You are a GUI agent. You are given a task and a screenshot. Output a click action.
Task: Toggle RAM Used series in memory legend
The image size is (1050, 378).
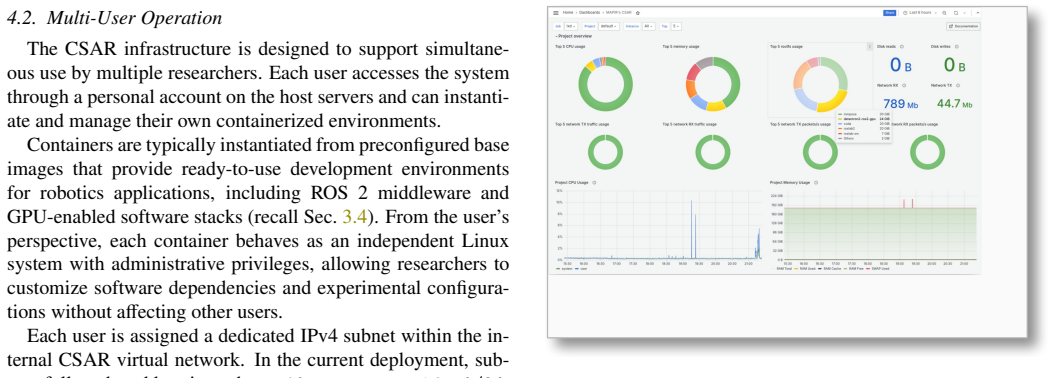pos(806,268)
